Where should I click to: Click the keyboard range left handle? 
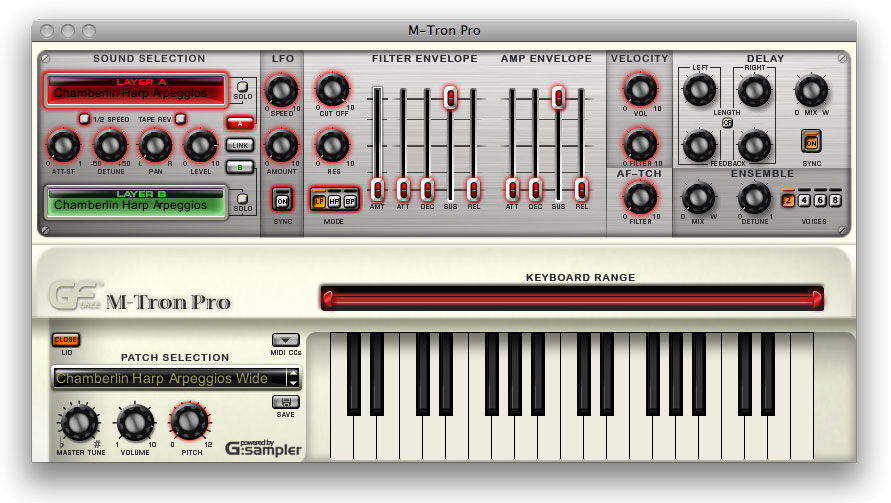click(327, 298)
